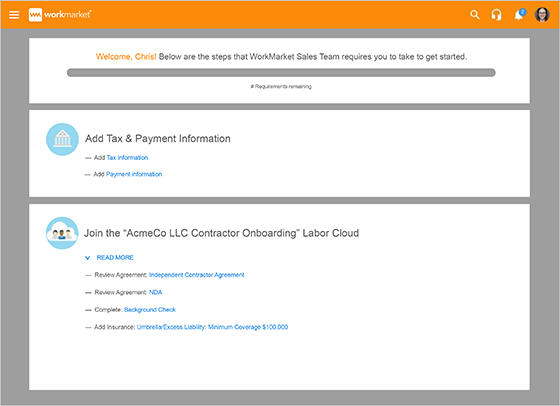The height and width of the screenshot is (406, 560).
Task: Open the Independent Contractor Agreement link
Action: coord(196,275)
